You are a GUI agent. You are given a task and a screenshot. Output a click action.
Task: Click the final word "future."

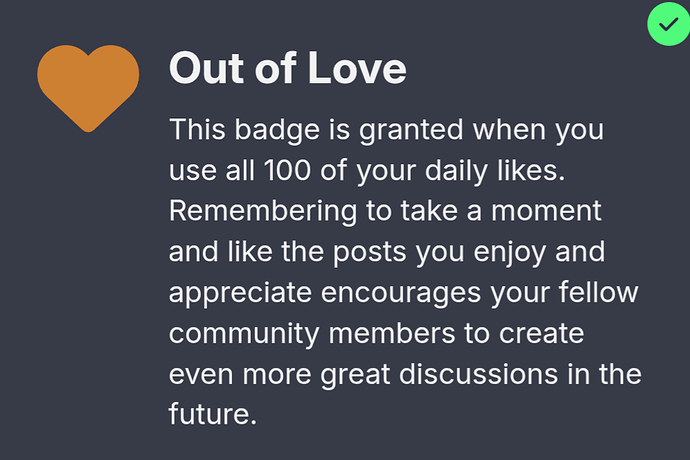click(x=213, y=414)
